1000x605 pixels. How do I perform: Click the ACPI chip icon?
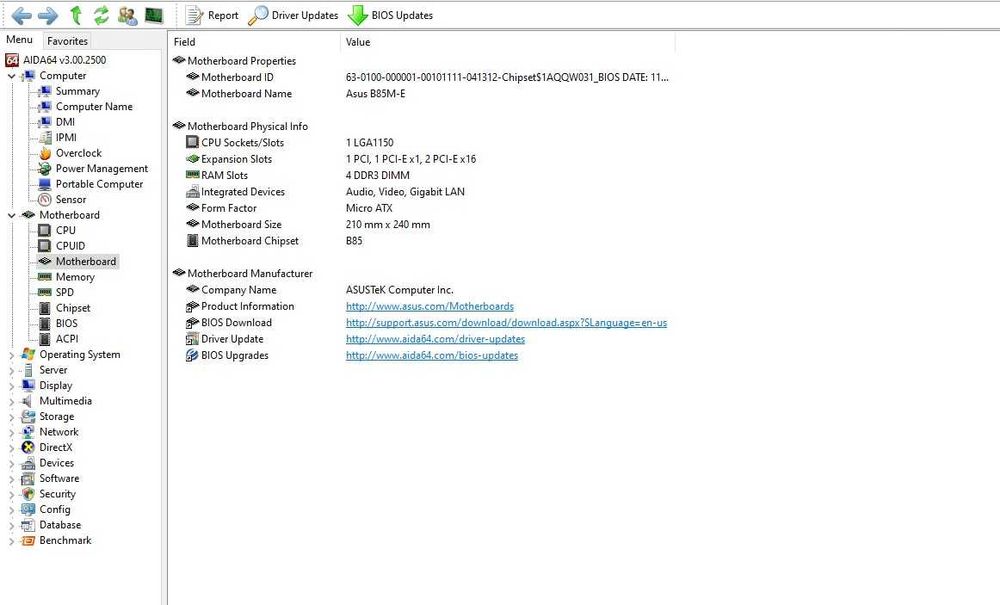pos(45,339)
